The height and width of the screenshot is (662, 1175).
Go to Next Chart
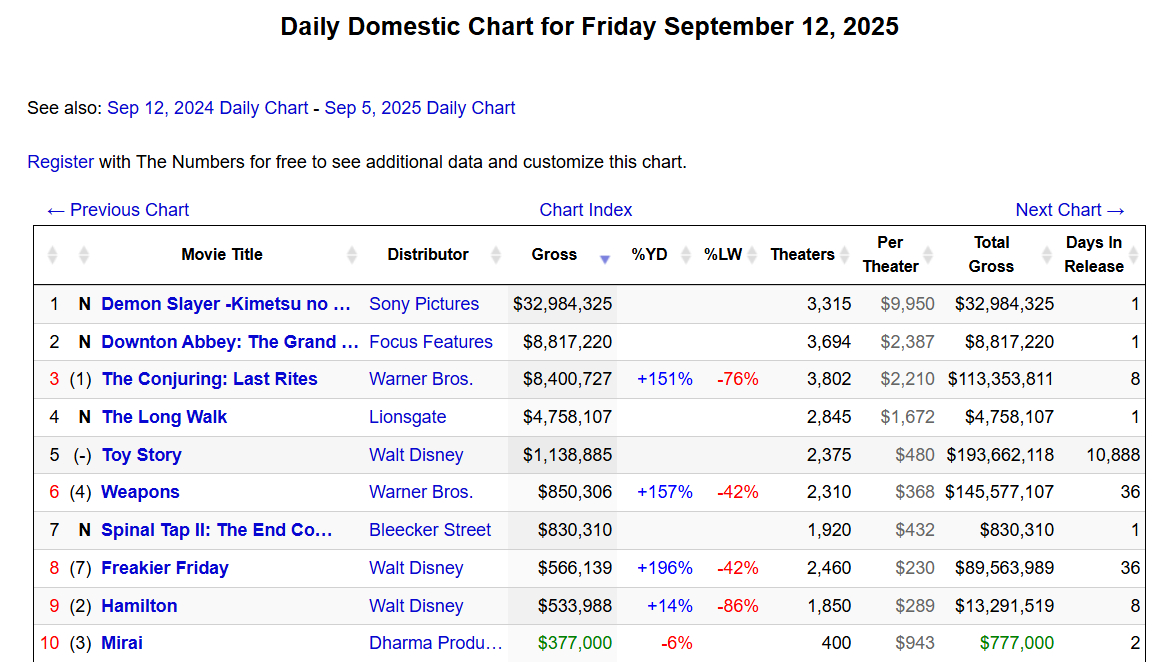pyautogui.click(x=1070, y=210)
